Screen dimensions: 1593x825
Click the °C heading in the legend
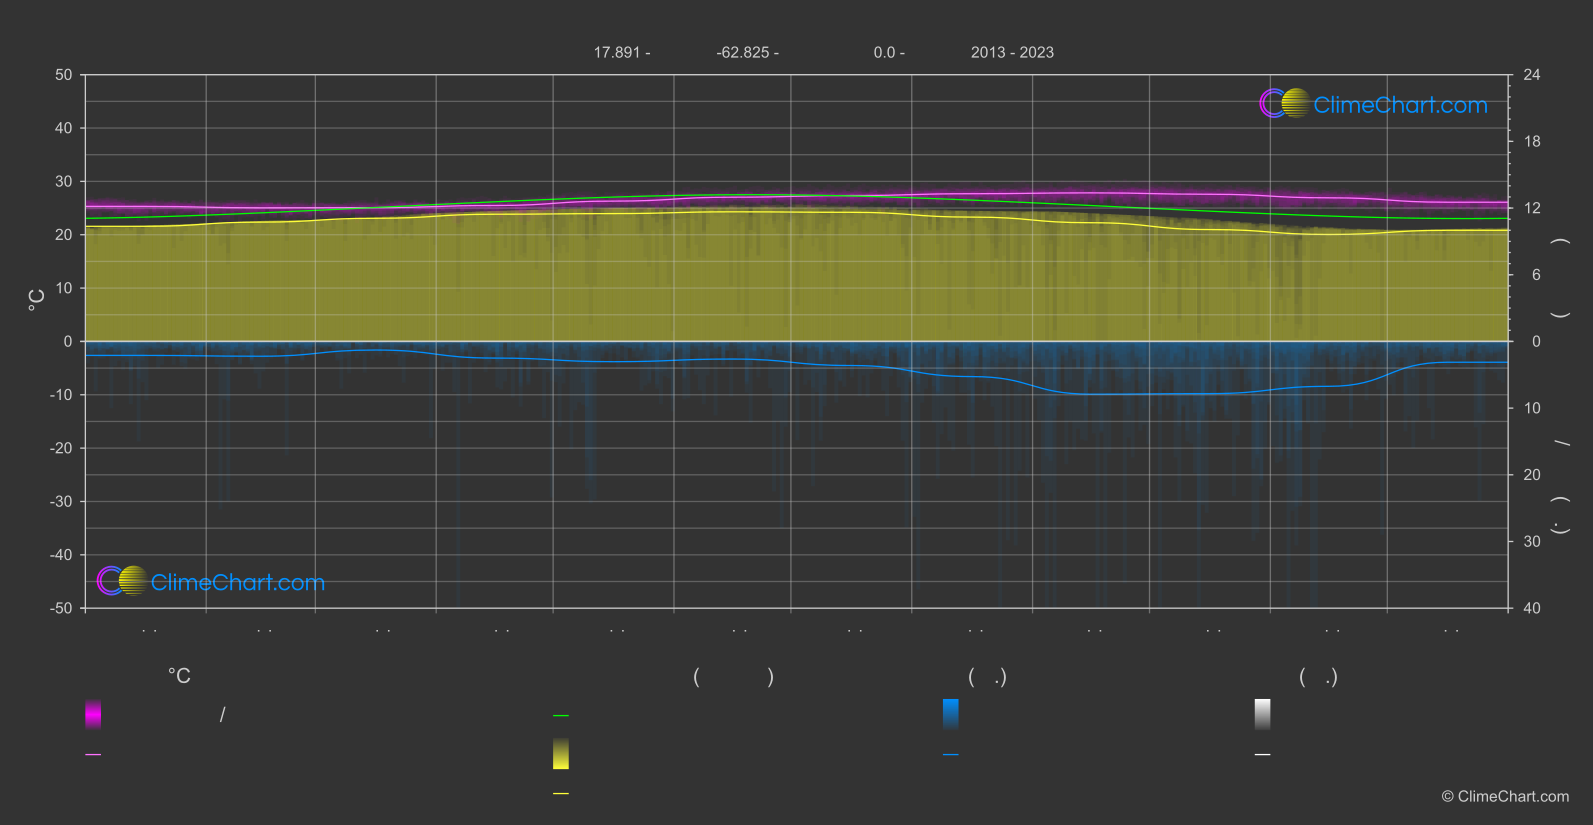point(179,677)
